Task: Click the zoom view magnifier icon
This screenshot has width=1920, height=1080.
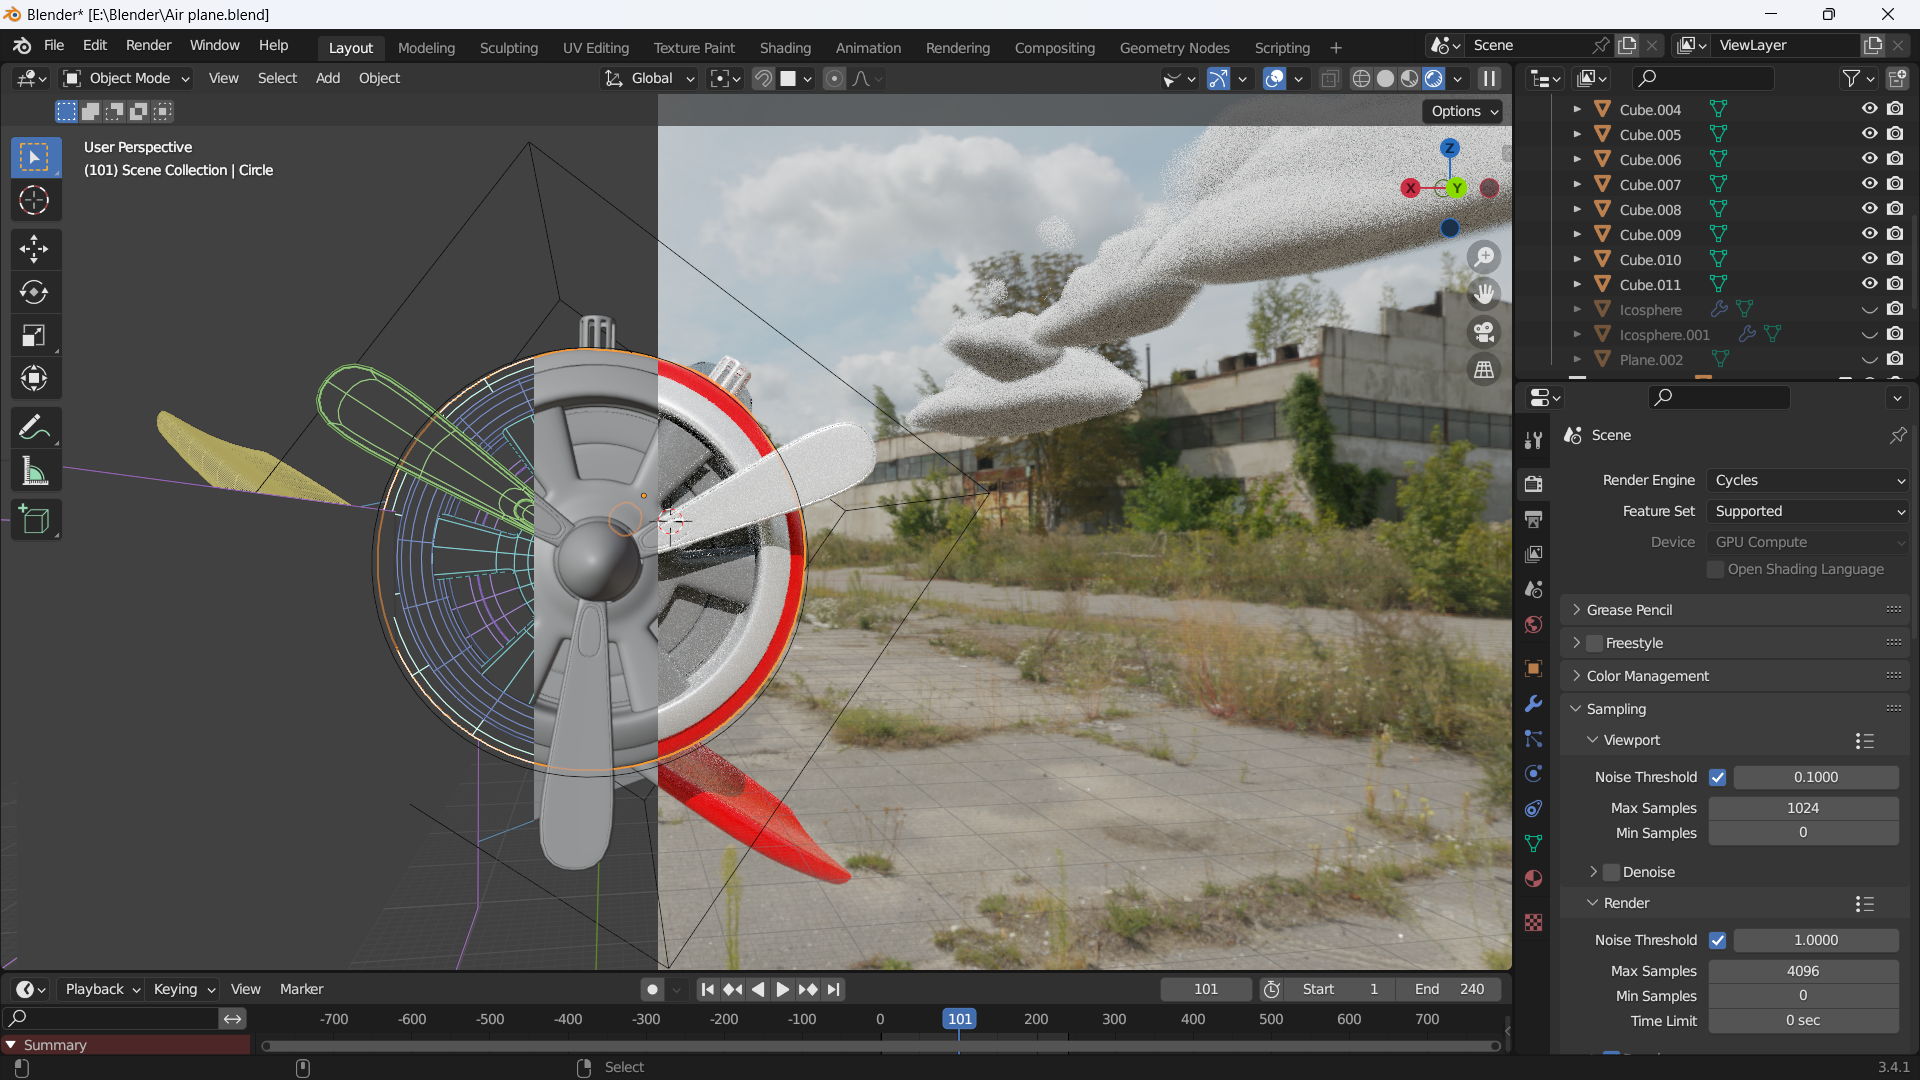Action: point(1484,257)
